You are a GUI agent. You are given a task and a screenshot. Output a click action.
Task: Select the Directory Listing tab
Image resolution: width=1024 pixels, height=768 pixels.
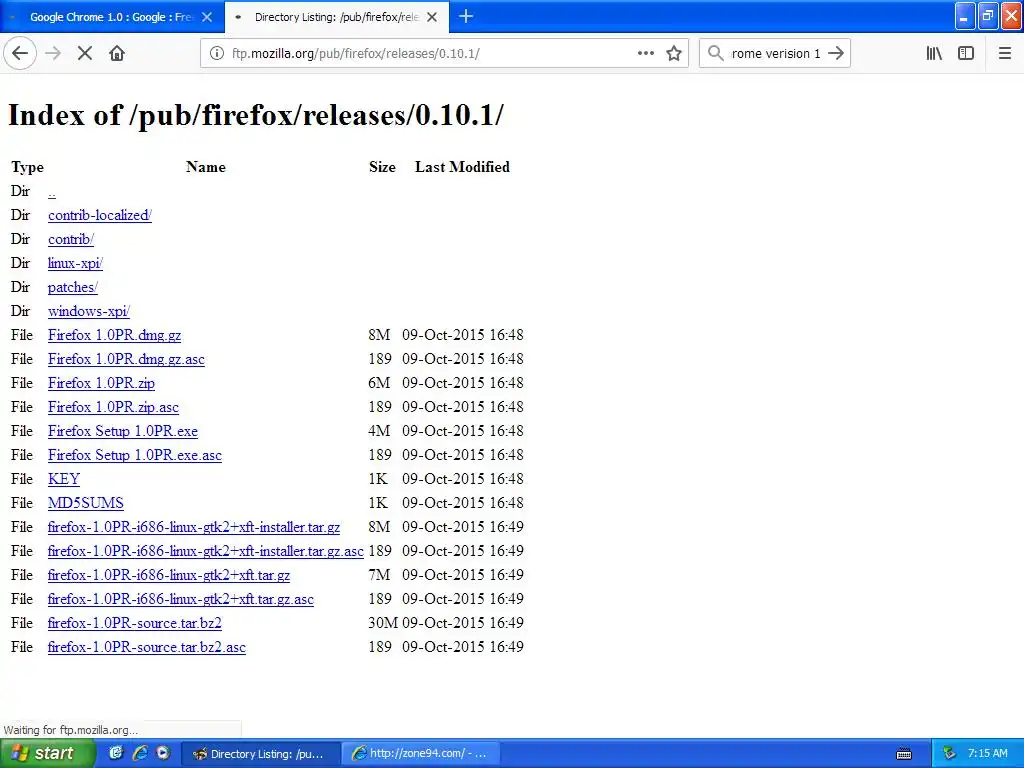(336, 17)
